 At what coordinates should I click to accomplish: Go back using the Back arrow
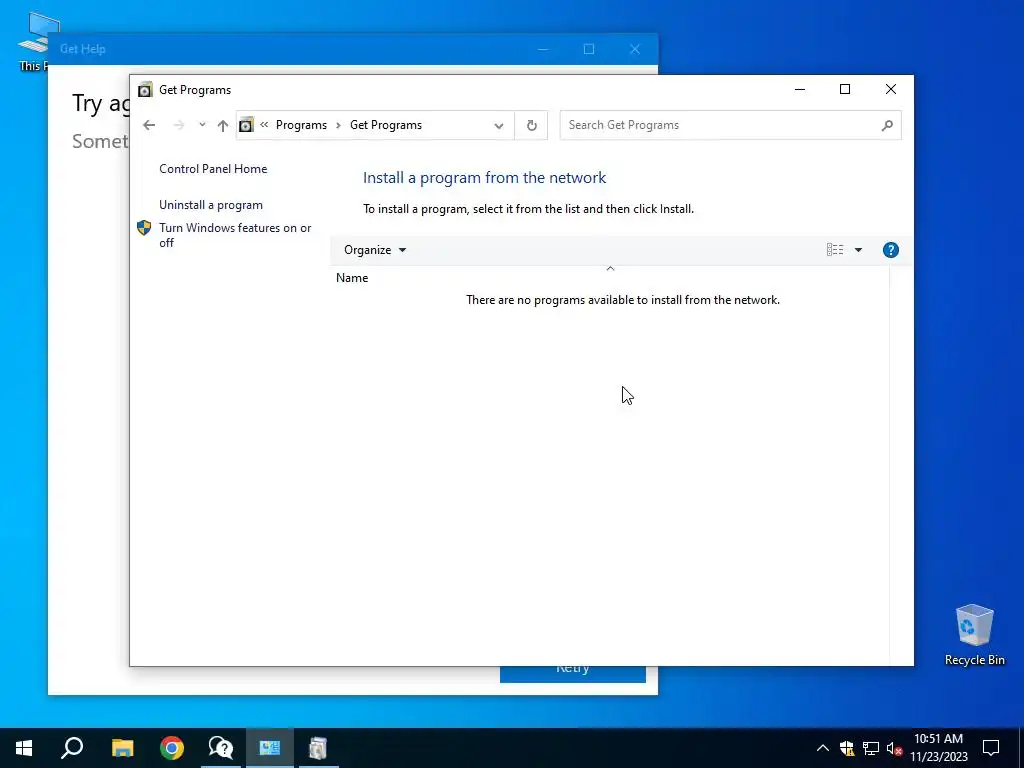(x=149, y=125)
